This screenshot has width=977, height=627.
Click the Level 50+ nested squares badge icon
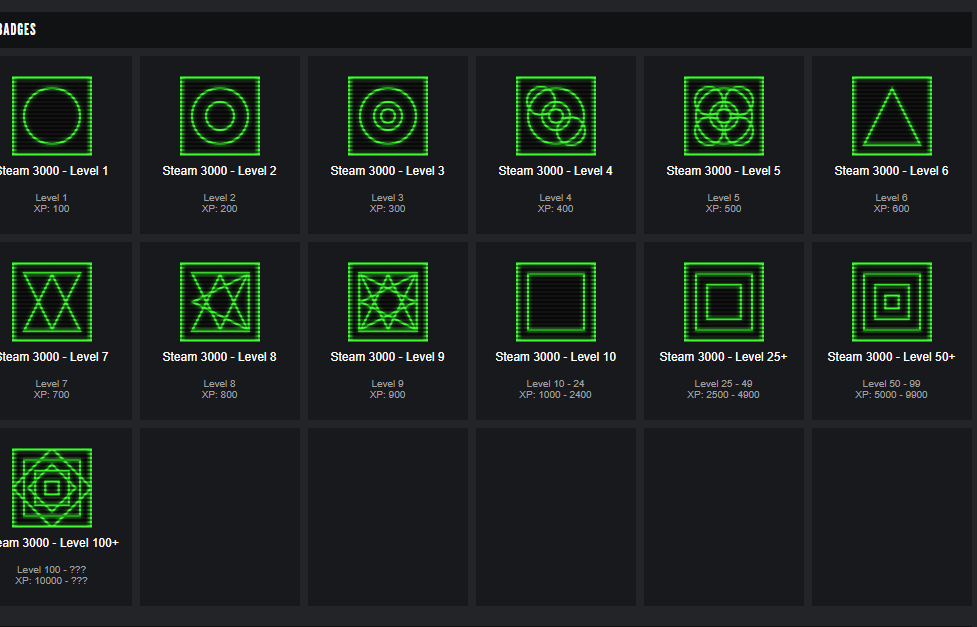point(892,302)
